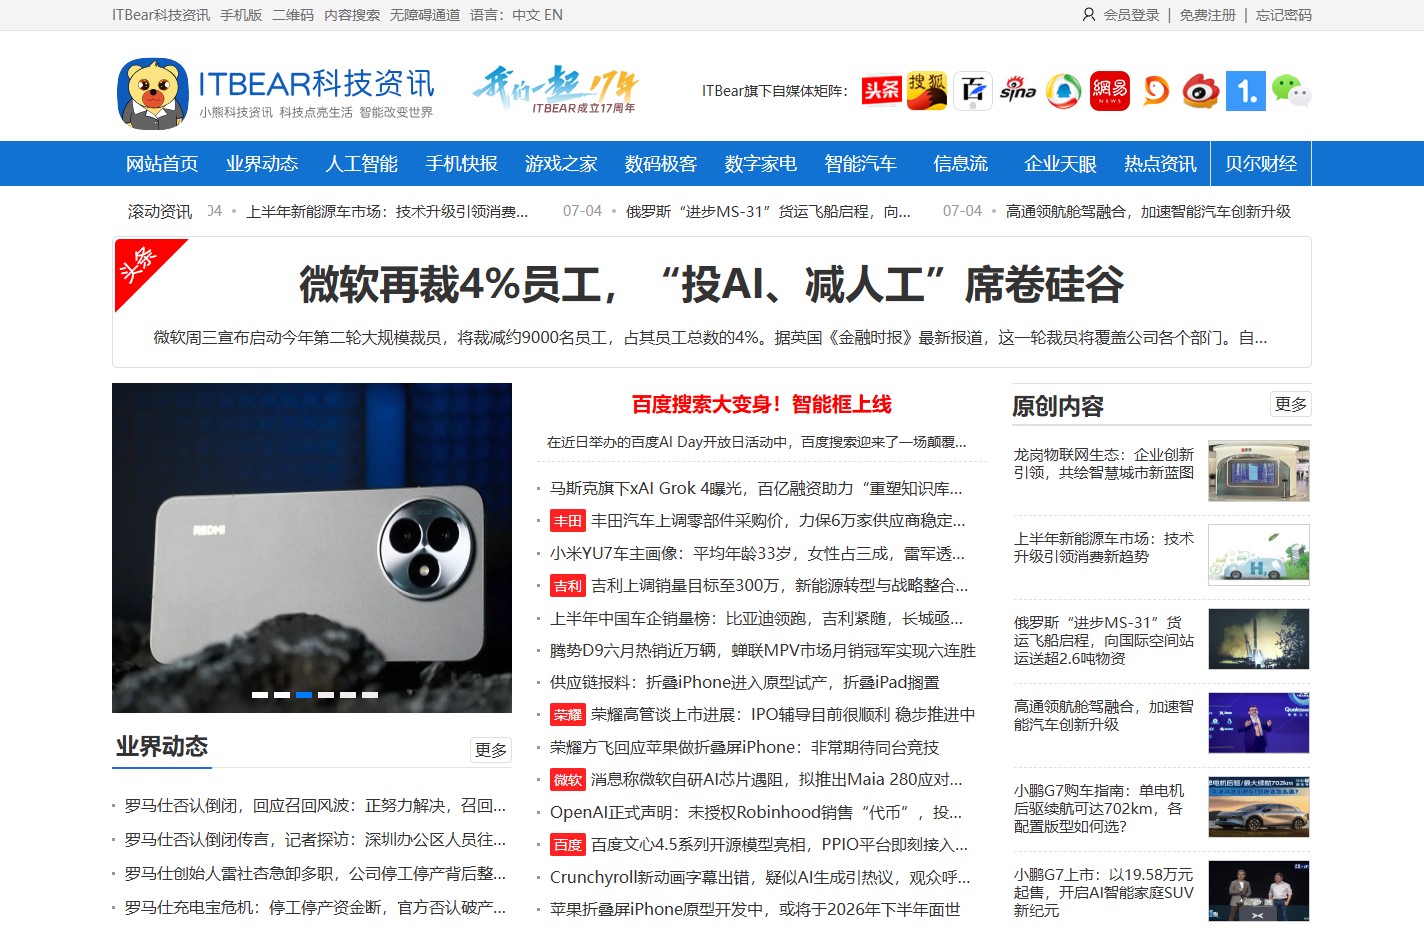Open the Sina media icon
1424x933 pixels.
(x=1018, y=91)
